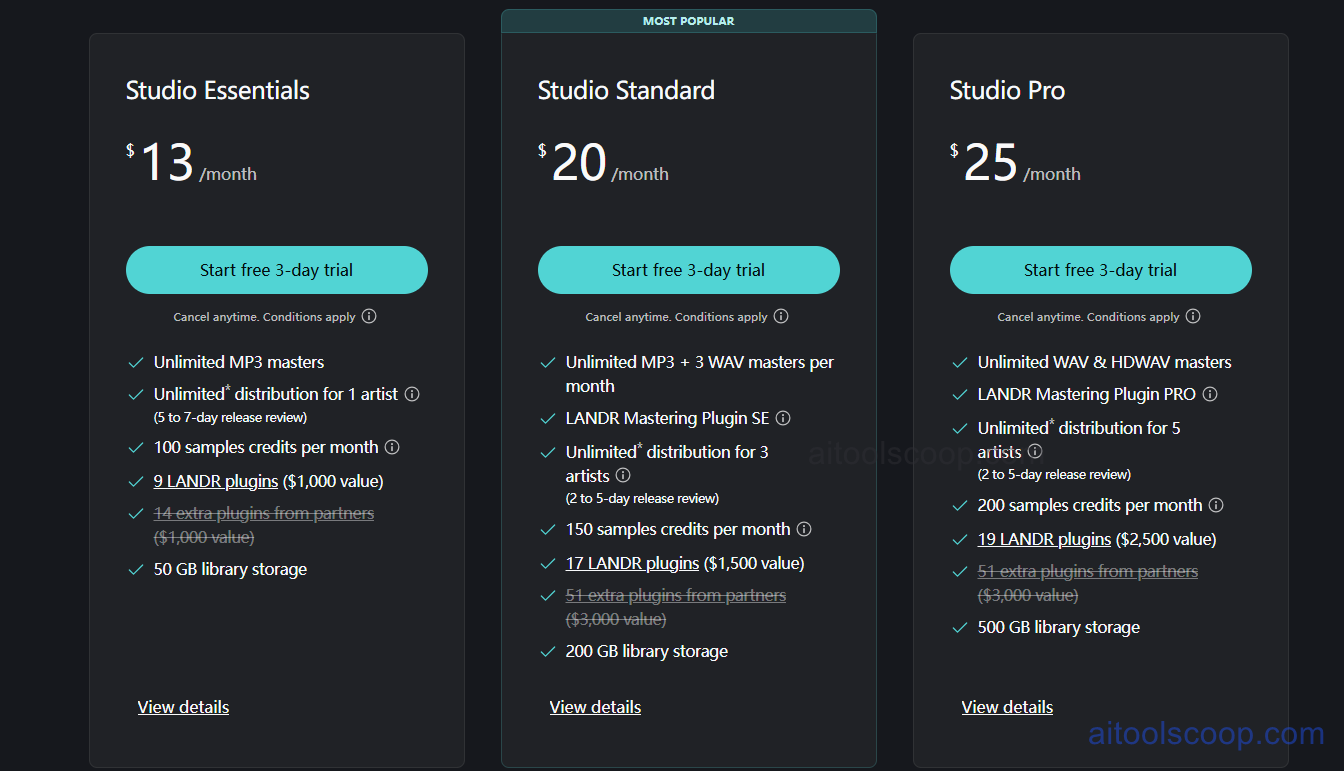Click 200 GB library storage text
Viewport: 1344px width, 771px height.
647,651
